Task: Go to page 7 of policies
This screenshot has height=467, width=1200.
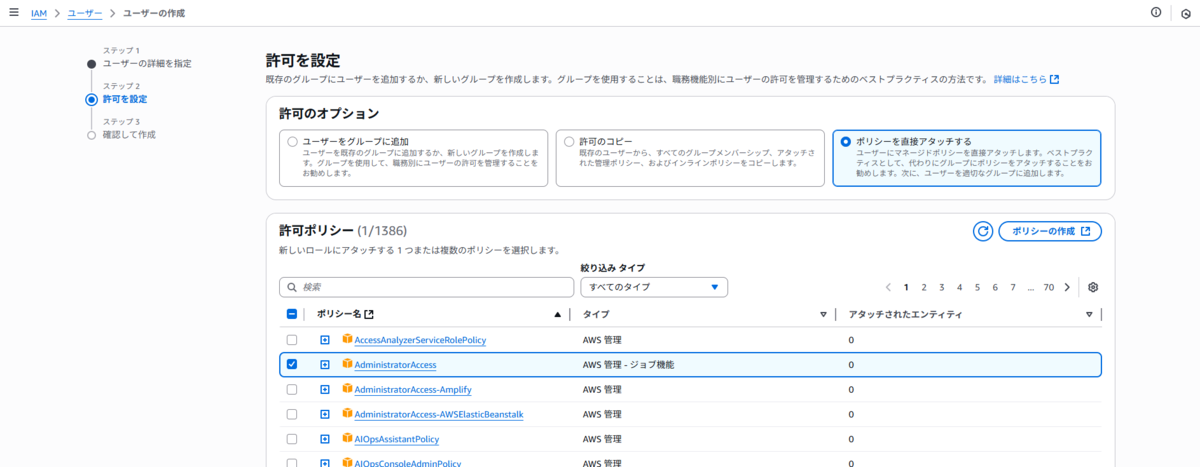Action: point(1013,287)
